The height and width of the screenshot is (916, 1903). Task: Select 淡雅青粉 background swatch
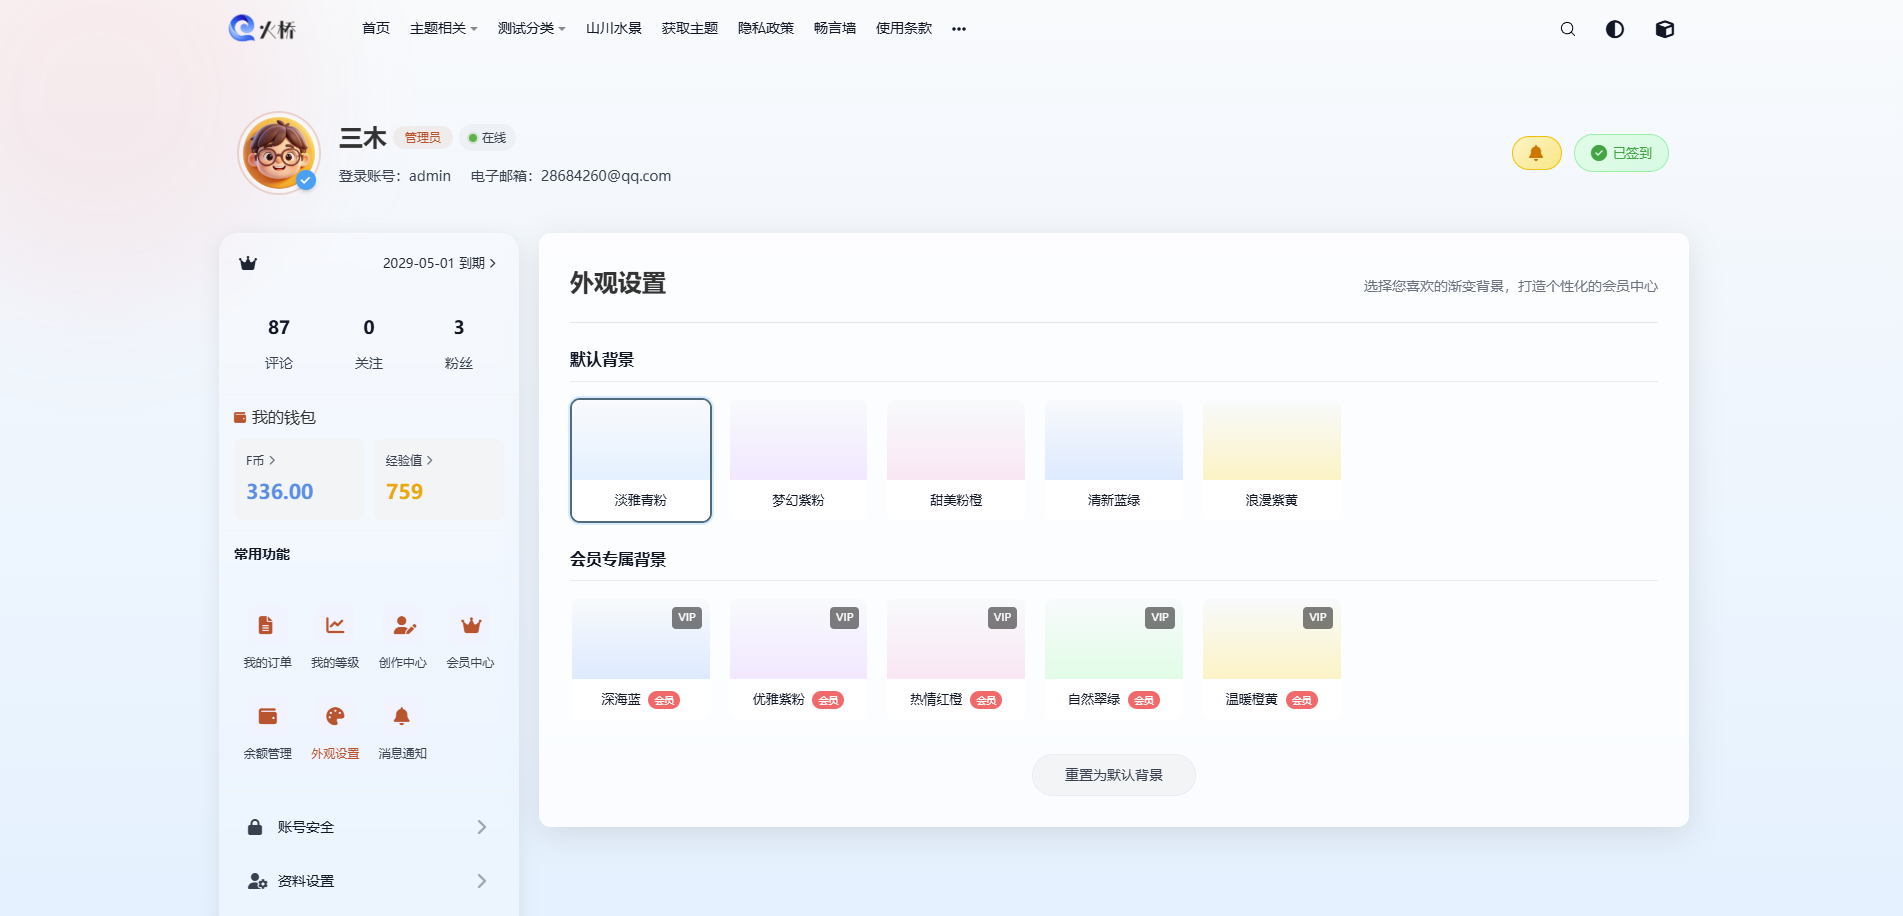pos(641,460)
